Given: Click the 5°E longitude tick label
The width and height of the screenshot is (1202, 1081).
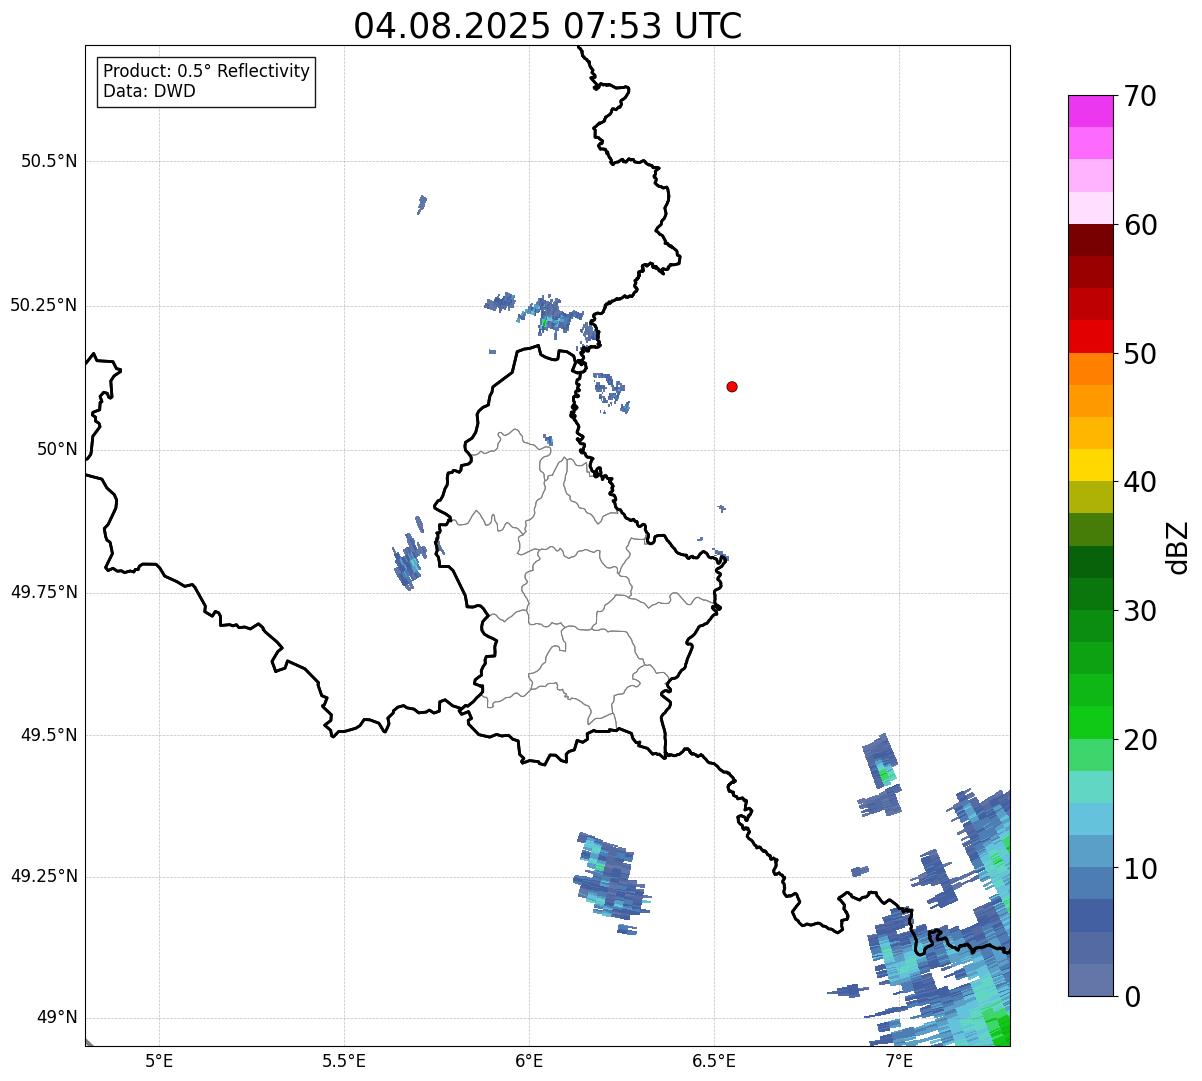Looking at the screenshot, I should [x=159, y=1061].
